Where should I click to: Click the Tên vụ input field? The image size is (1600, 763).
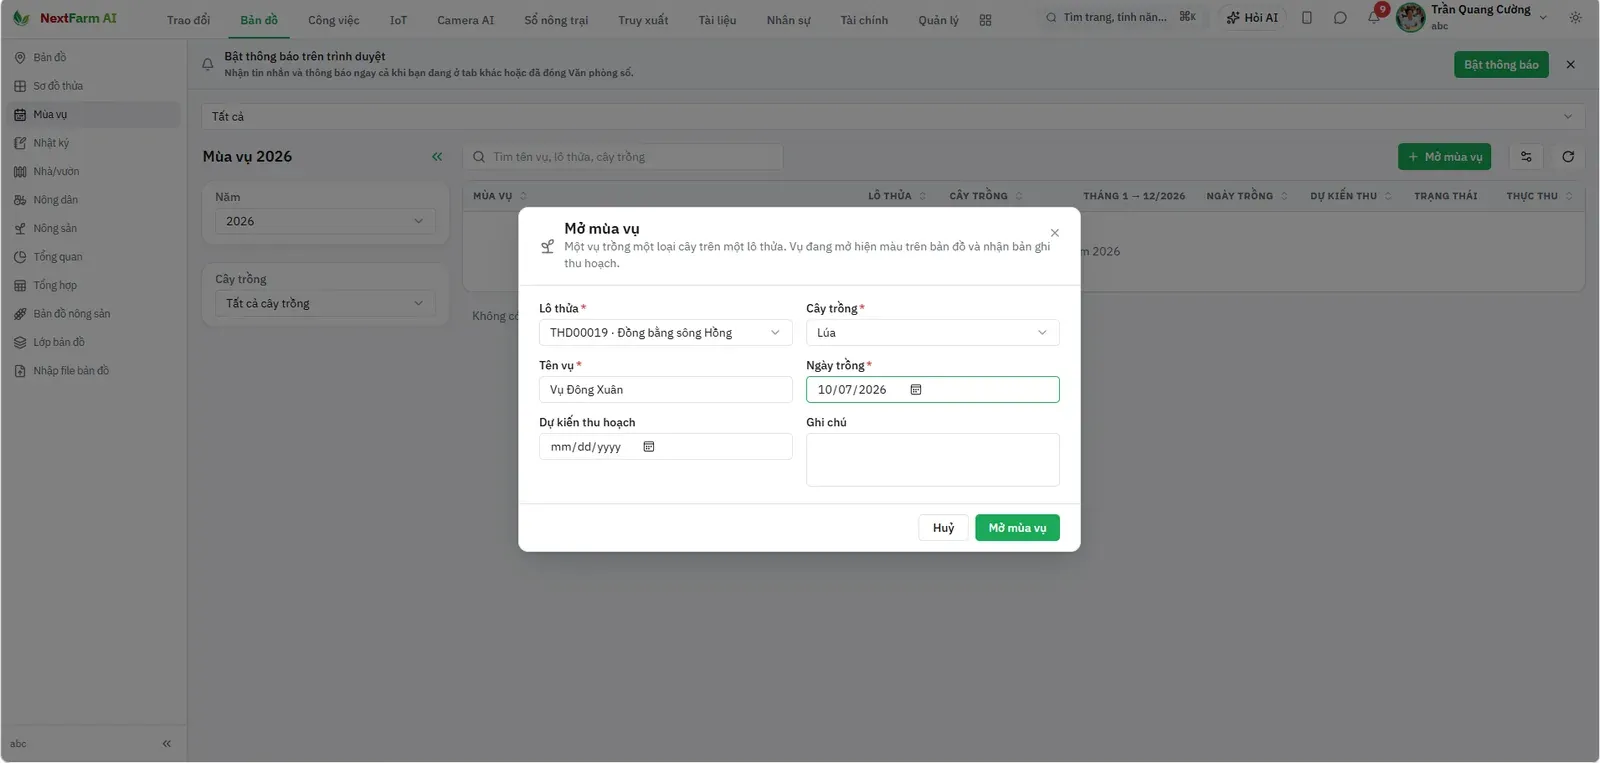[665, 390]
